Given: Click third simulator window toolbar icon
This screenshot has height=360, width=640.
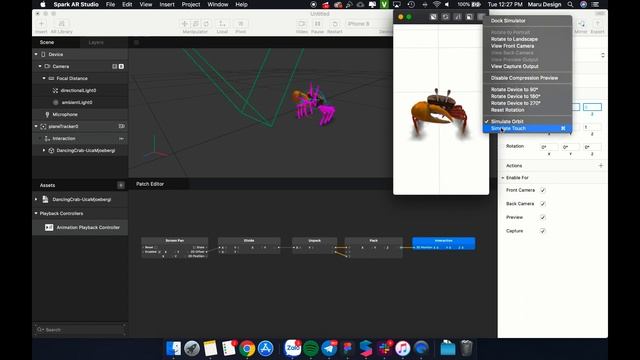Looking at the screenshot, I should coord(458,17).
